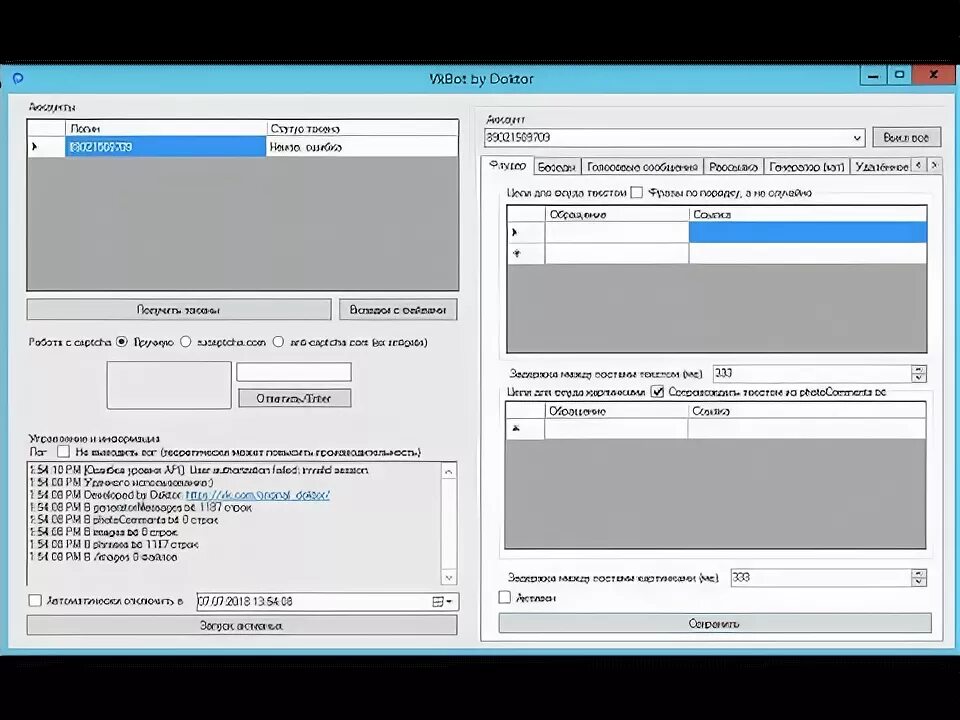
Task: Decrease the text-post delay with down arrow
Action: 919,378
